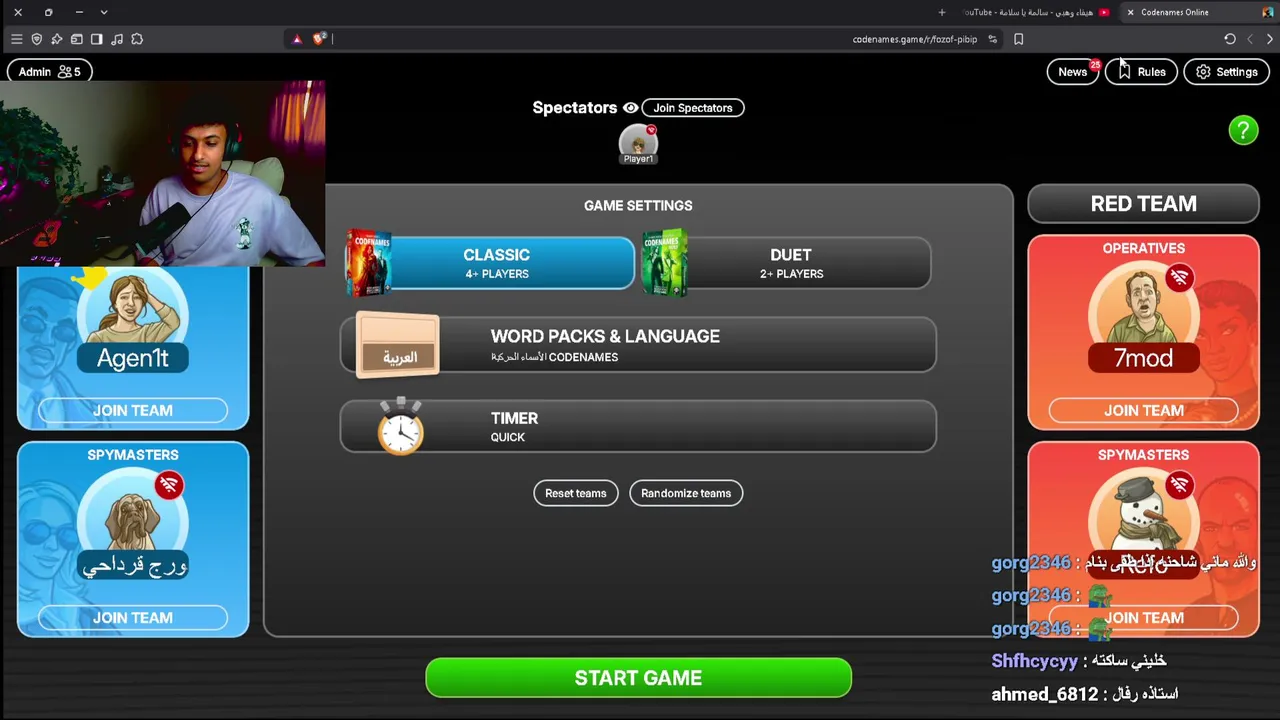Open a new browser tab
1280x720 pixels.
click(942, 12)
